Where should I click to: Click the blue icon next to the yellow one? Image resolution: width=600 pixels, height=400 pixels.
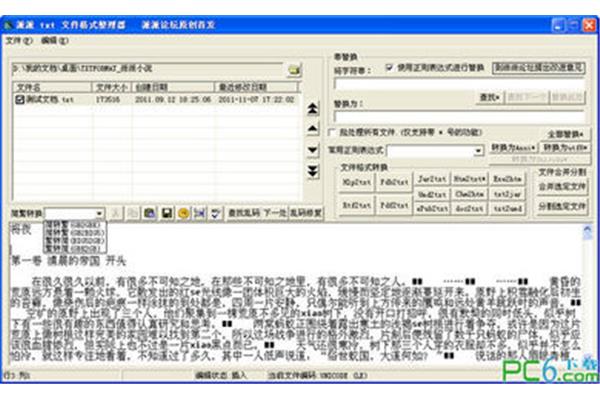[200, 213]
